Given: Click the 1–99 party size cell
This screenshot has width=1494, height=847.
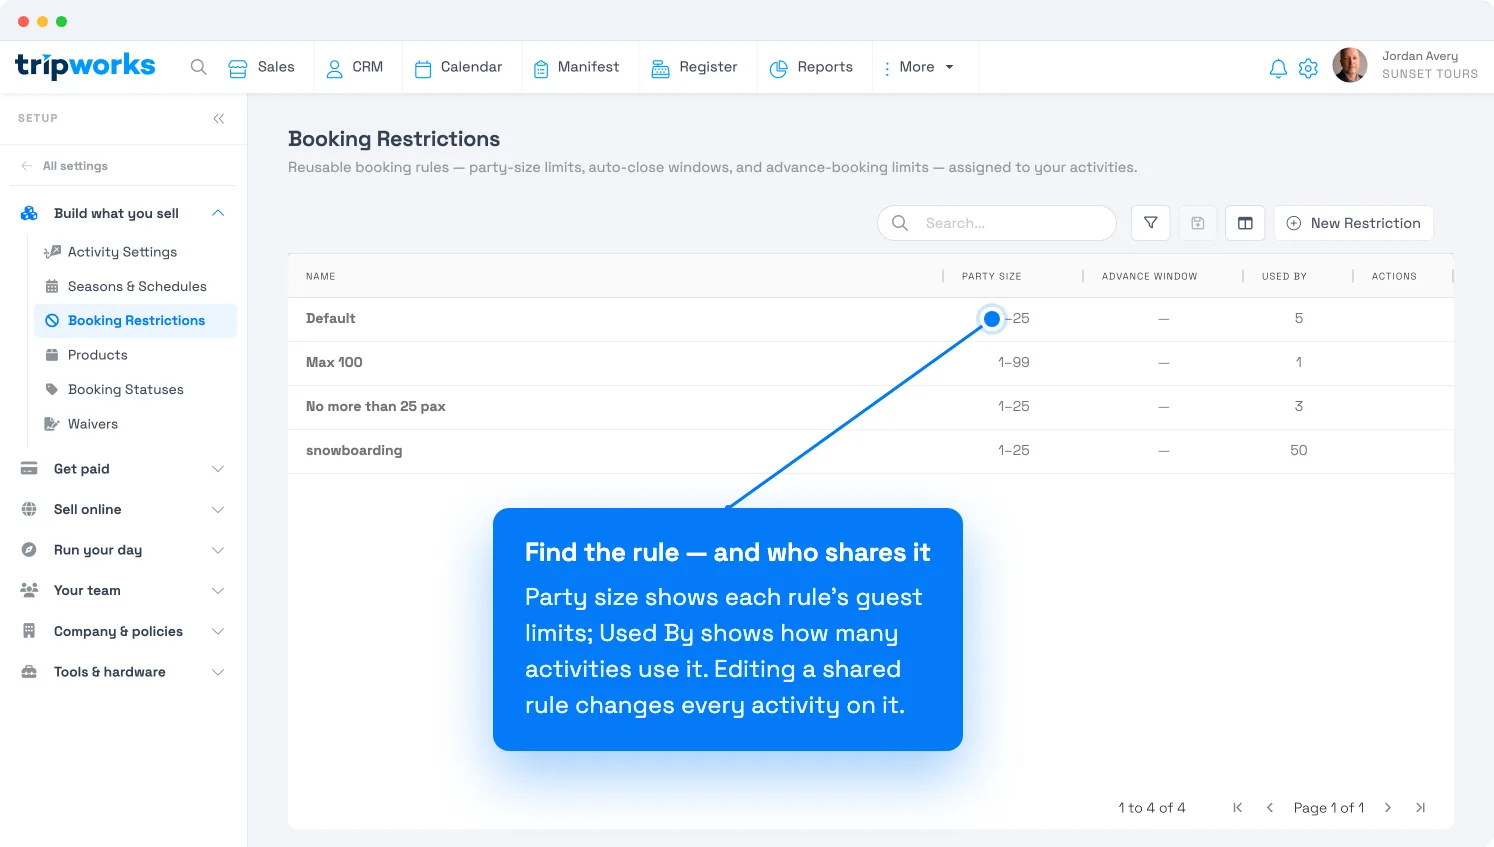Looking at the screenshot, I should pyautogui.click(x=1013, y=363).
